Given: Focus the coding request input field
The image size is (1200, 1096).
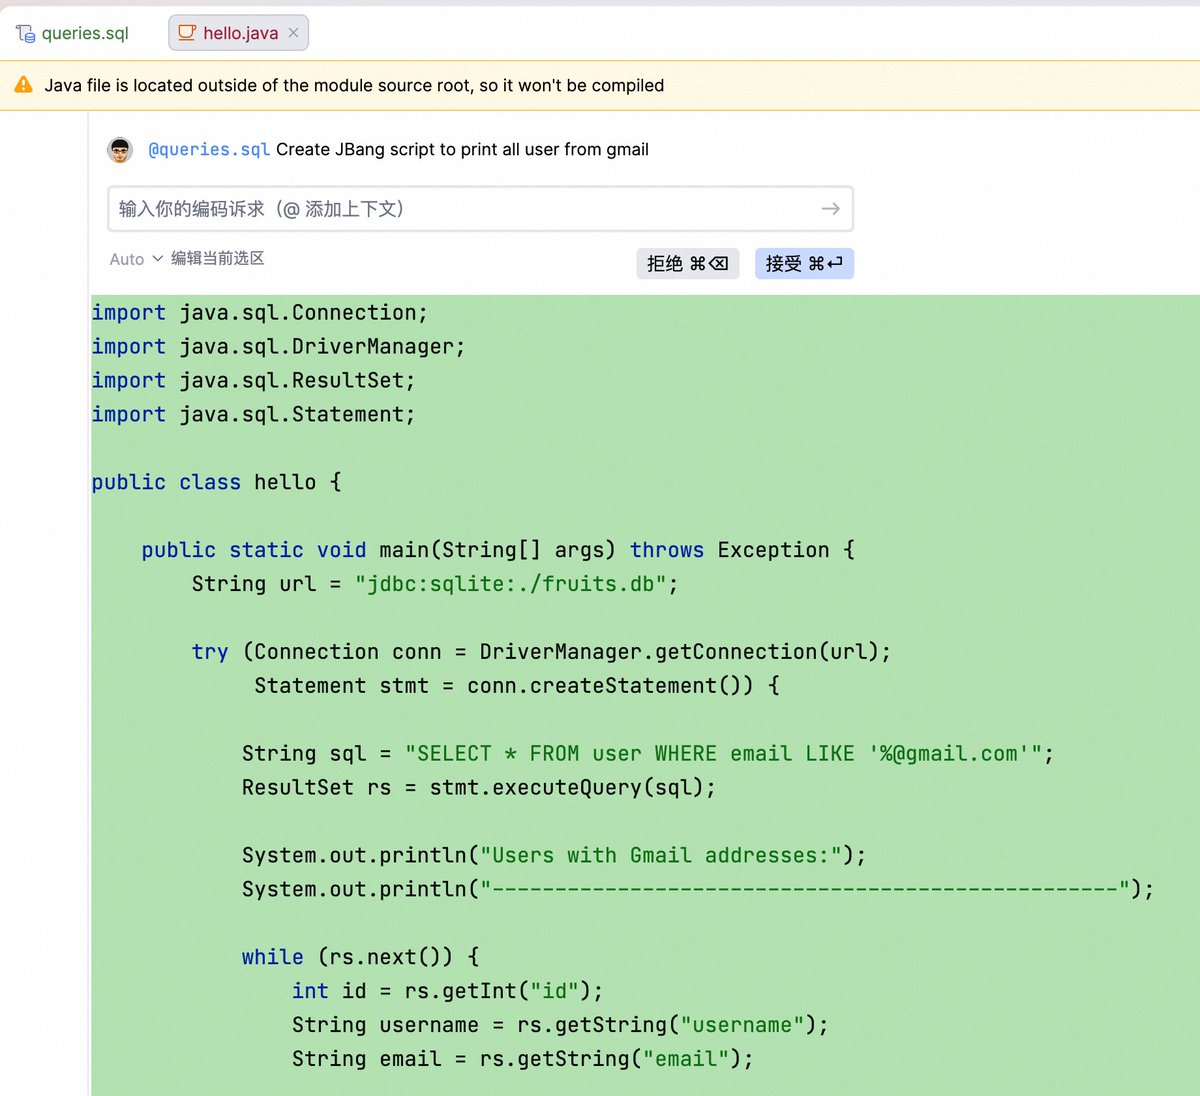Looking at the screenshot, I should pyautogui.click(x=480, y=209).
